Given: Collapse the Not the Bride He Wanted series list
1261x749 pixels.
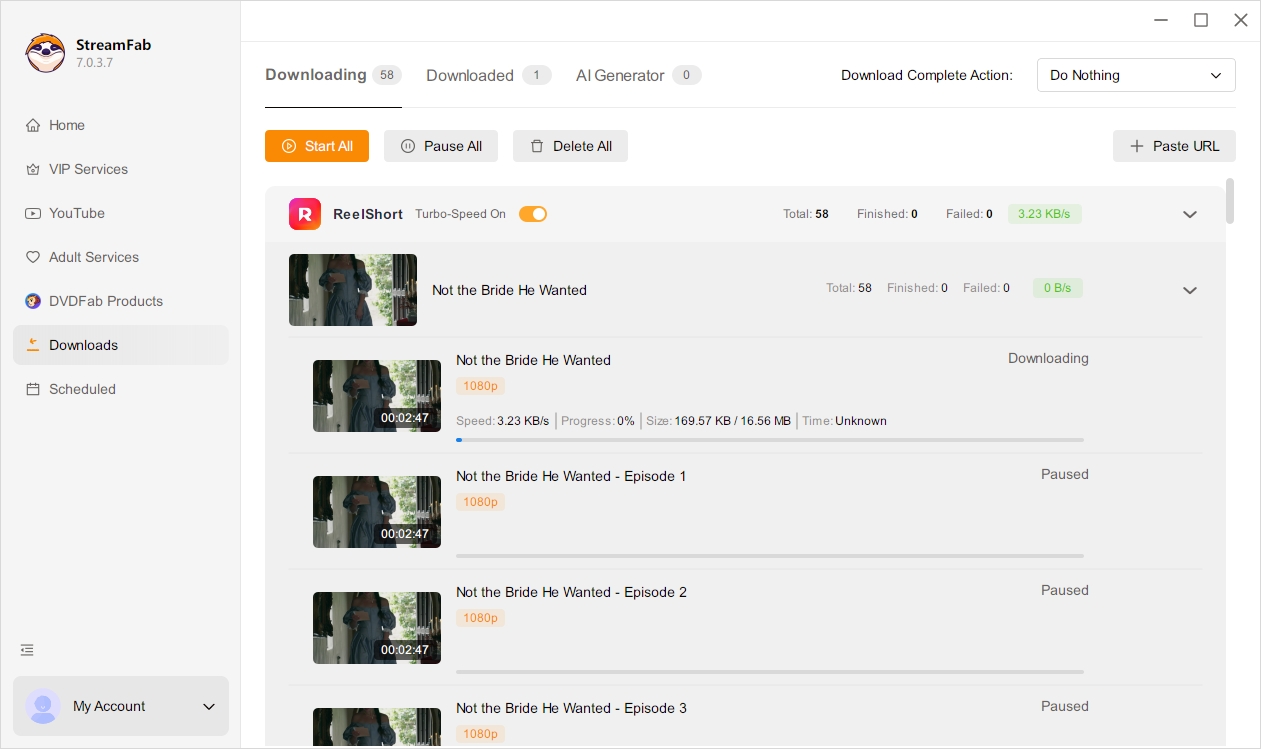Looking at the screenshot, I should 1190,290.
